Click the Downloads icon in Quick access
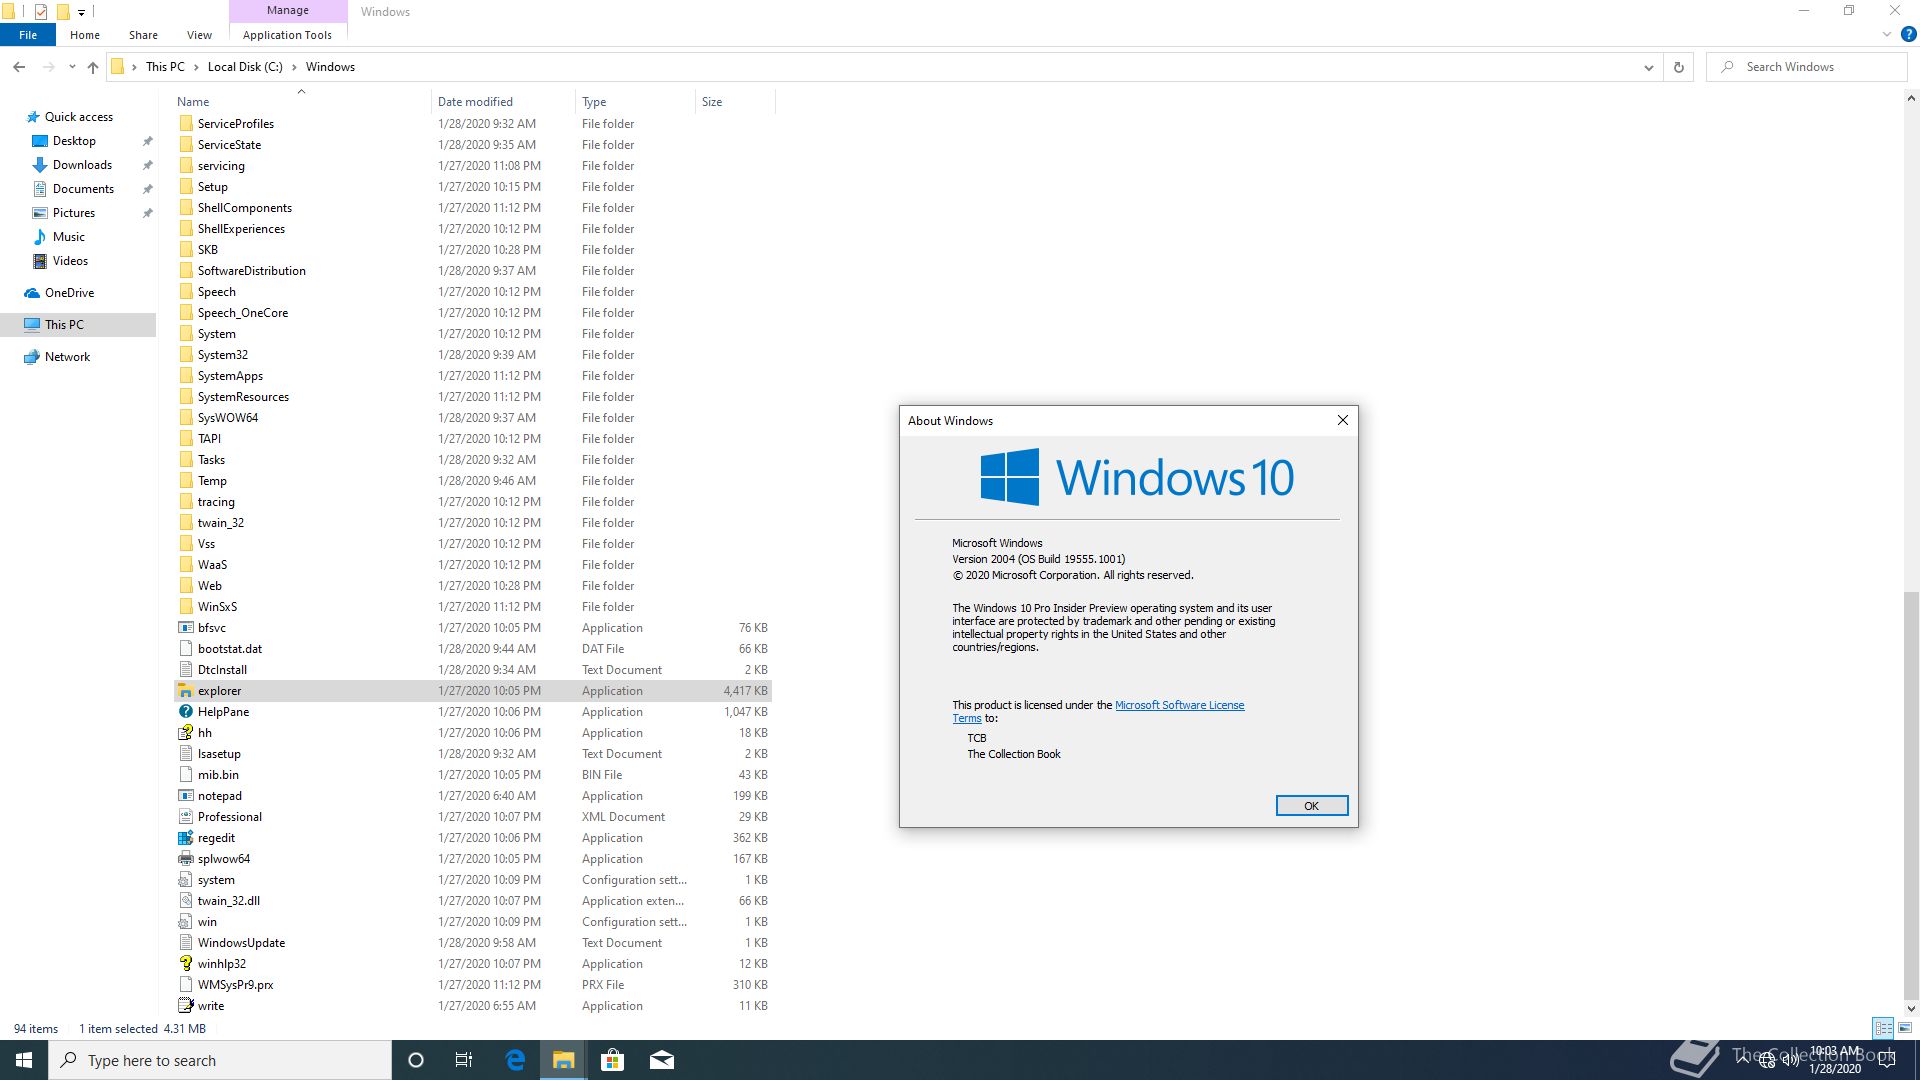This screenshot has width=1920, height=1080. 40,165
